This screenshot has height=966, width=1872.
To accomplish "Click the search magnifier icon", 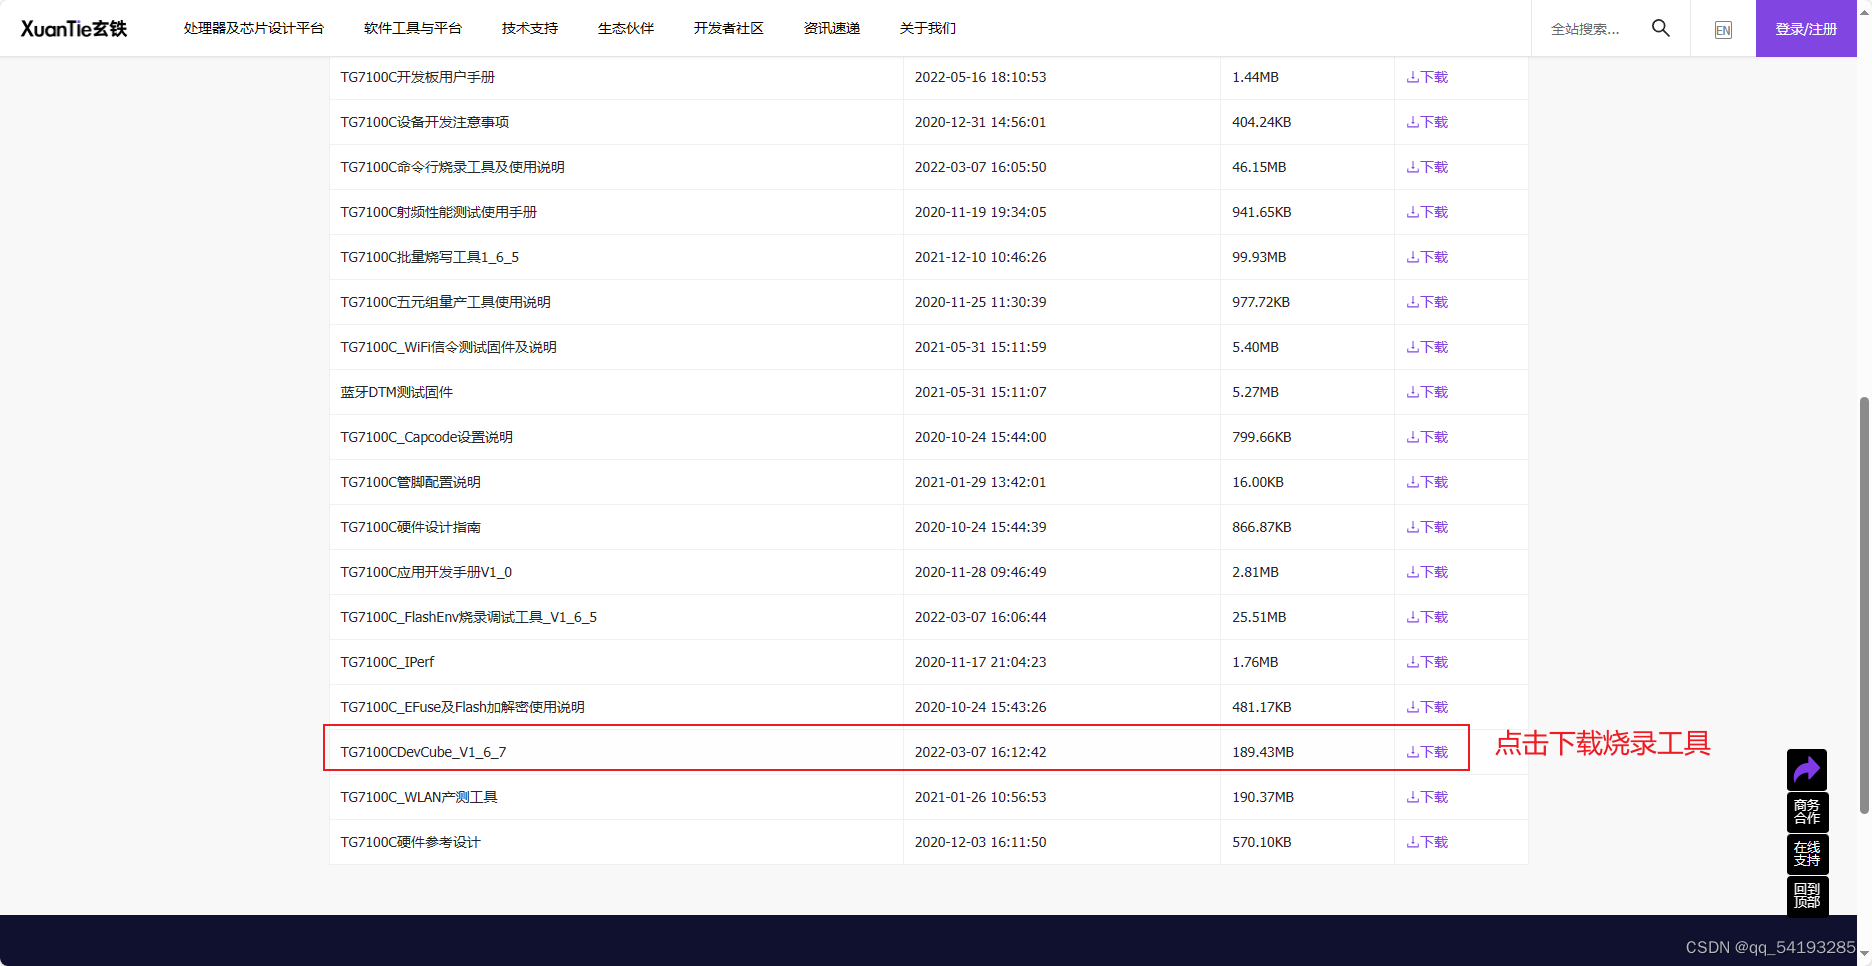I will (x=1661, y=28).
